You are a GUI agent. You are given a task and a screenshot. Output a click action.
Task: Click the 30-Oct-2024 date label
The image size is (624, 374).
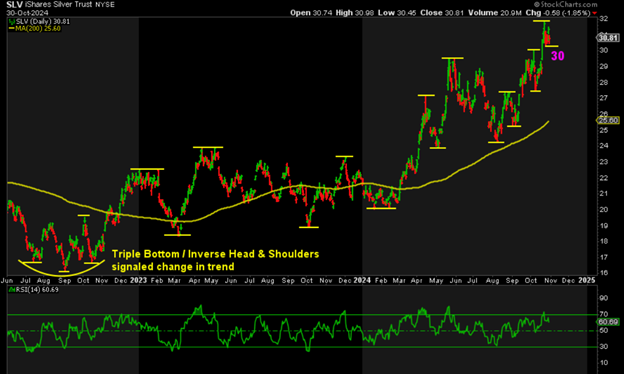point(27,13)
